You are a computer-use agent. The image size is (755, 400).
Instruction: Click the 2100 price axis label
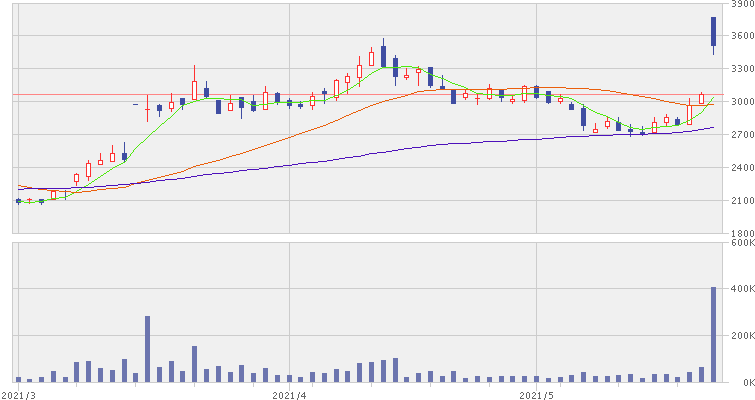pyautogui.click(x=742, y=201)
